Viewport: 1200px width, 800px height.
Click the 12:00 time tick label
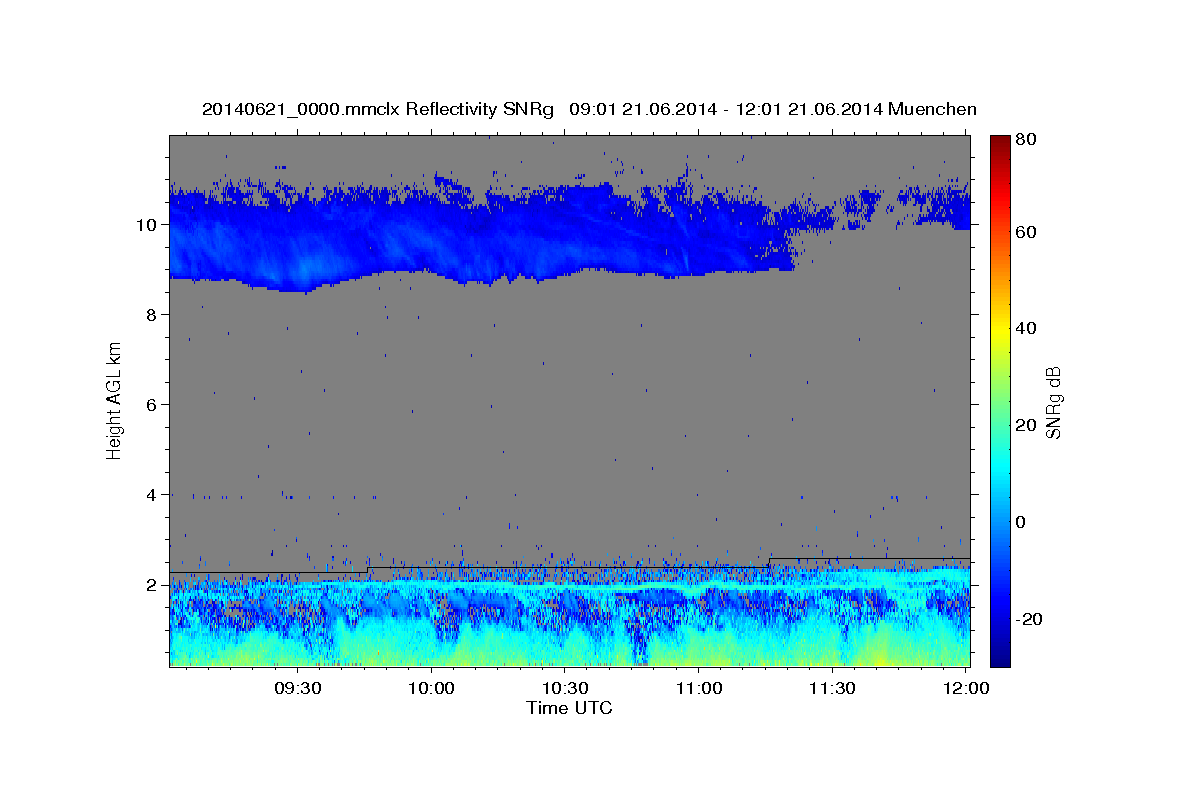point(965,688)
